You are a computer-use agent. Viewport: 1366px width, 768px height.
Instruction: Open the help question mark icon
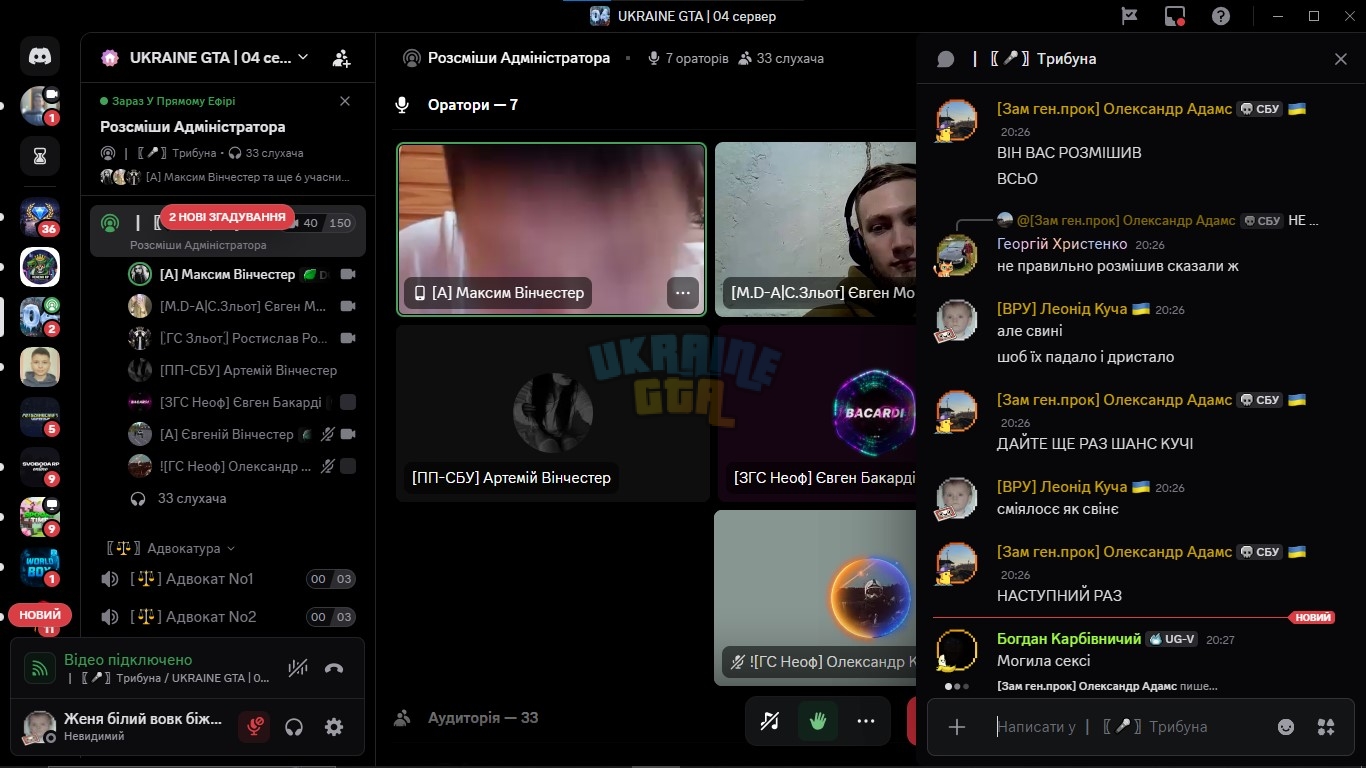coord(1221,16)
